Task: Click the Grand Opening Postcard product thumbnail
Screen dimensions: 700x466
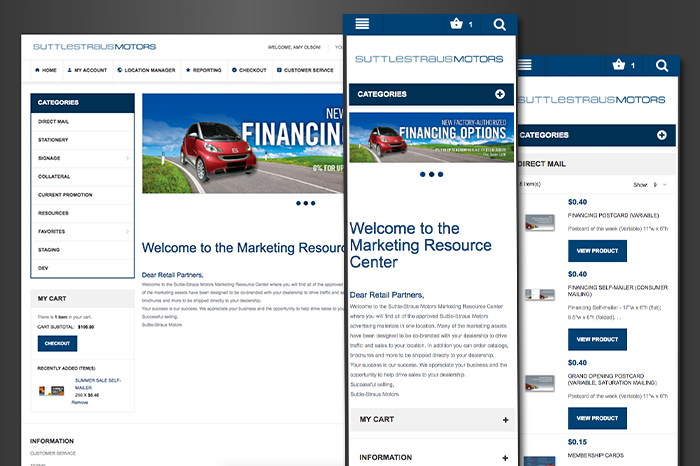Action: point(539,383)
